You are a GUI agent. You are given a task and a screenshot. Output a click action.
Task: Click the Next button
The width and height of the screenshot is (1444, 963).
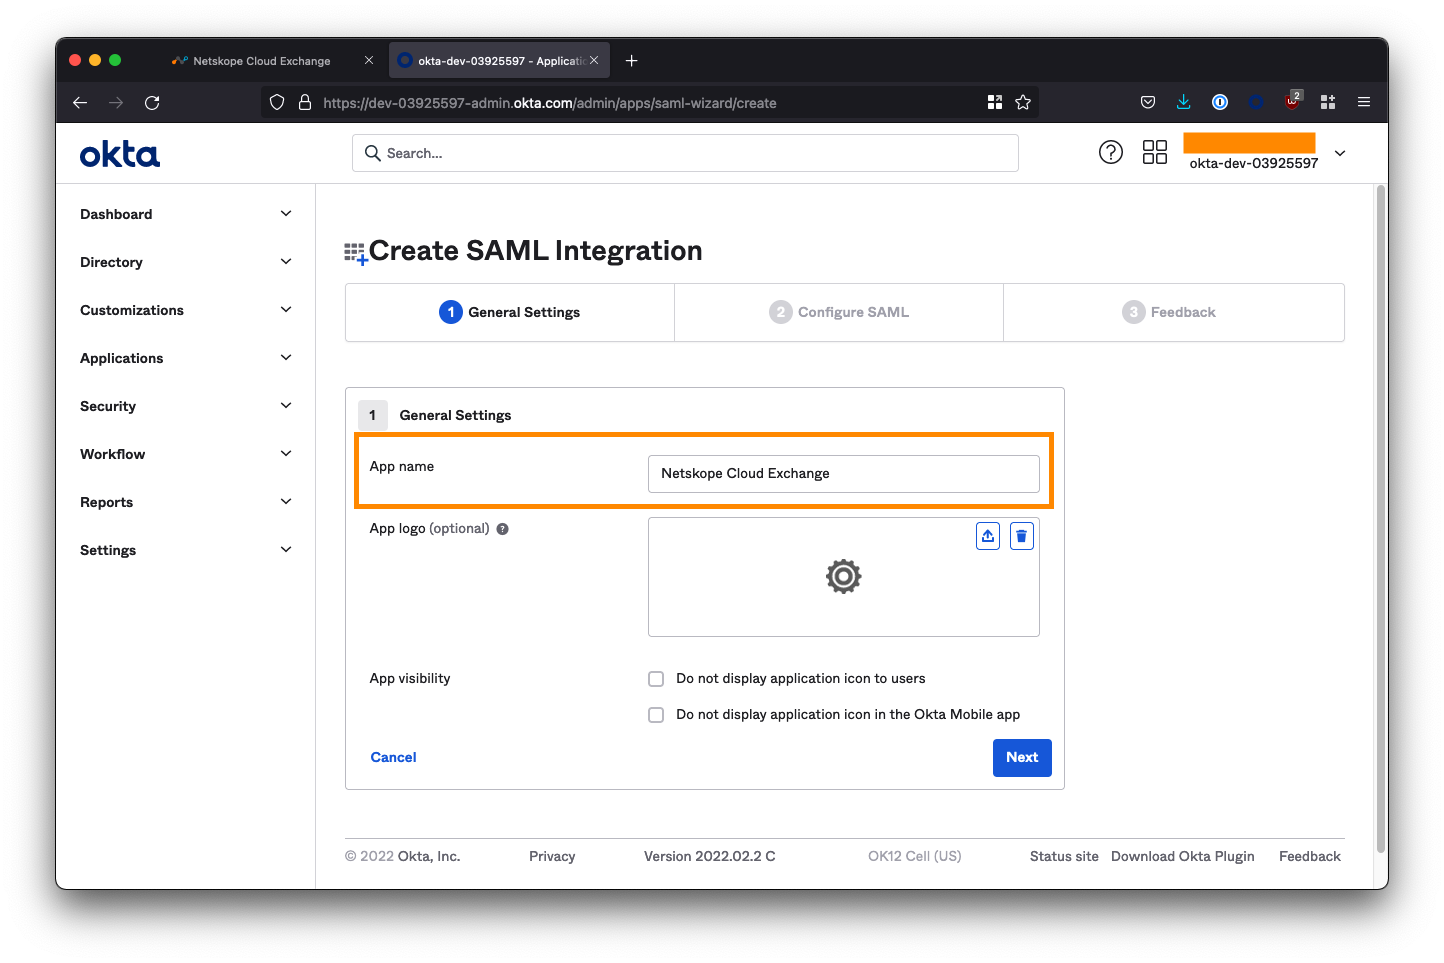tap(1021, 757)
